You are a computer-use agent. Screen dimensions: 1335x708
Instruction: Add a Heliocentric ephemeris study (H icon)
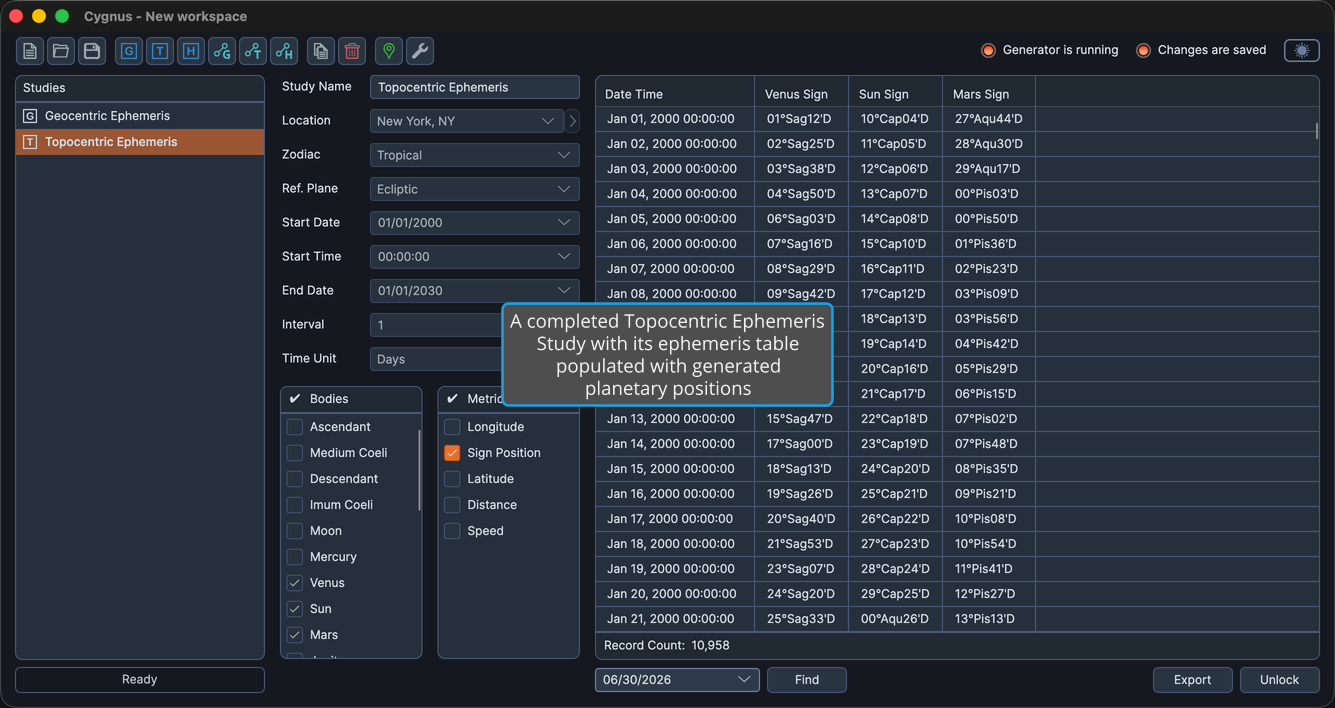(x=191, y=51)
